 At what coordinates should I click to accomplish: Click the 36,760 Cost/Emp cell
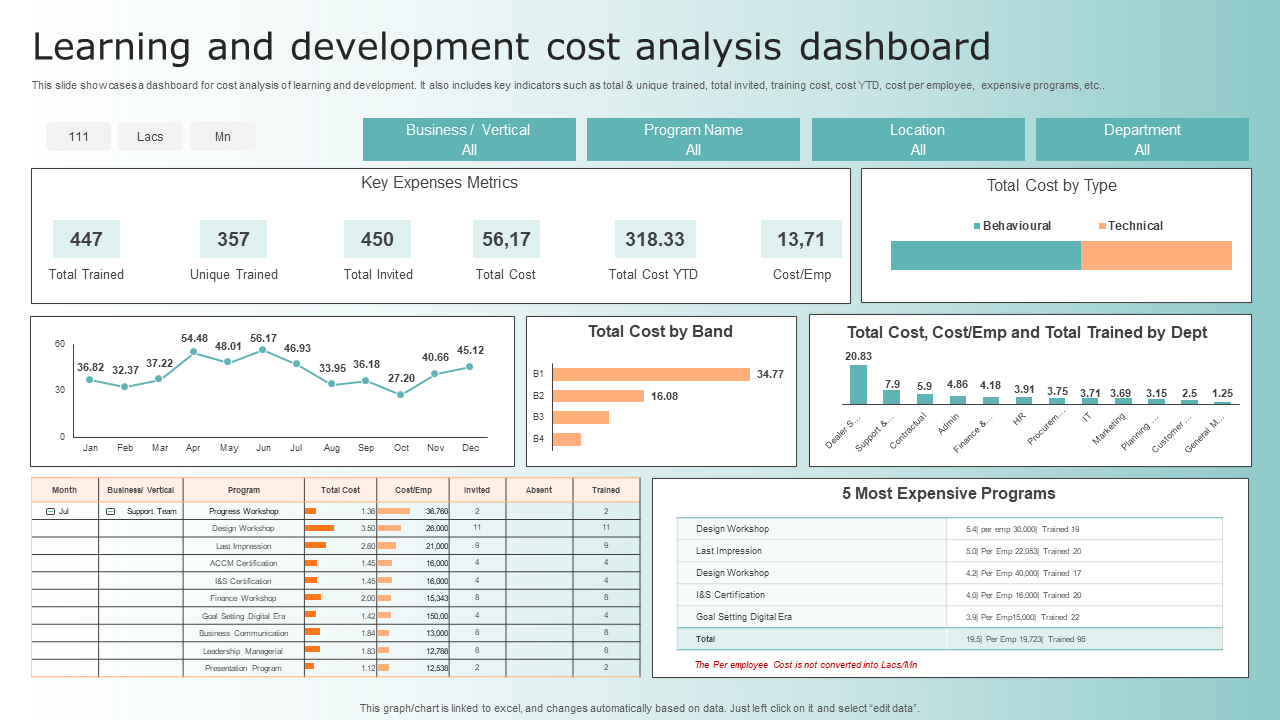pyautogui.click(x=414, y=511)
